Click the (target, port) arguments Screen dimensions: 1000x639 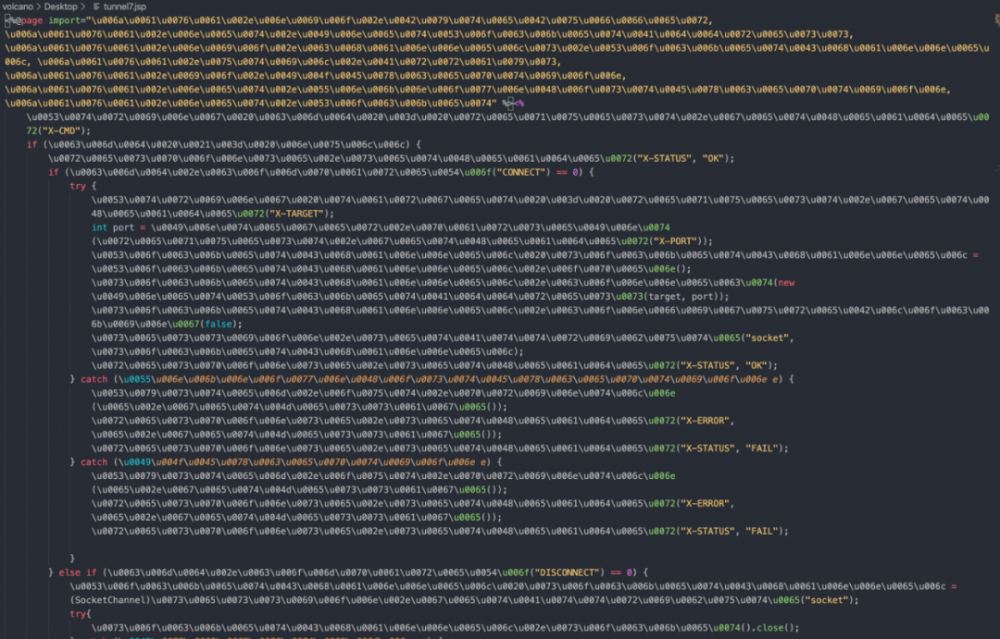(681, 297)
